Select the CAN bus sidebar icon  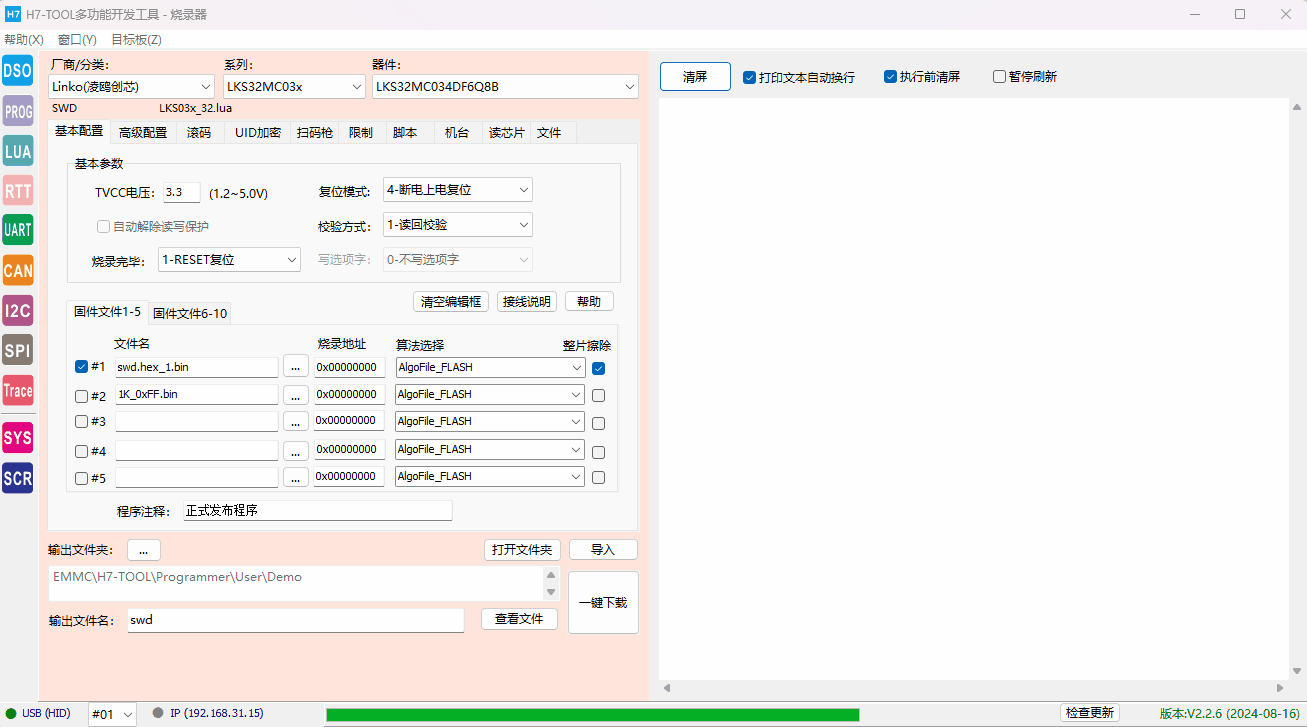(18, 270)
